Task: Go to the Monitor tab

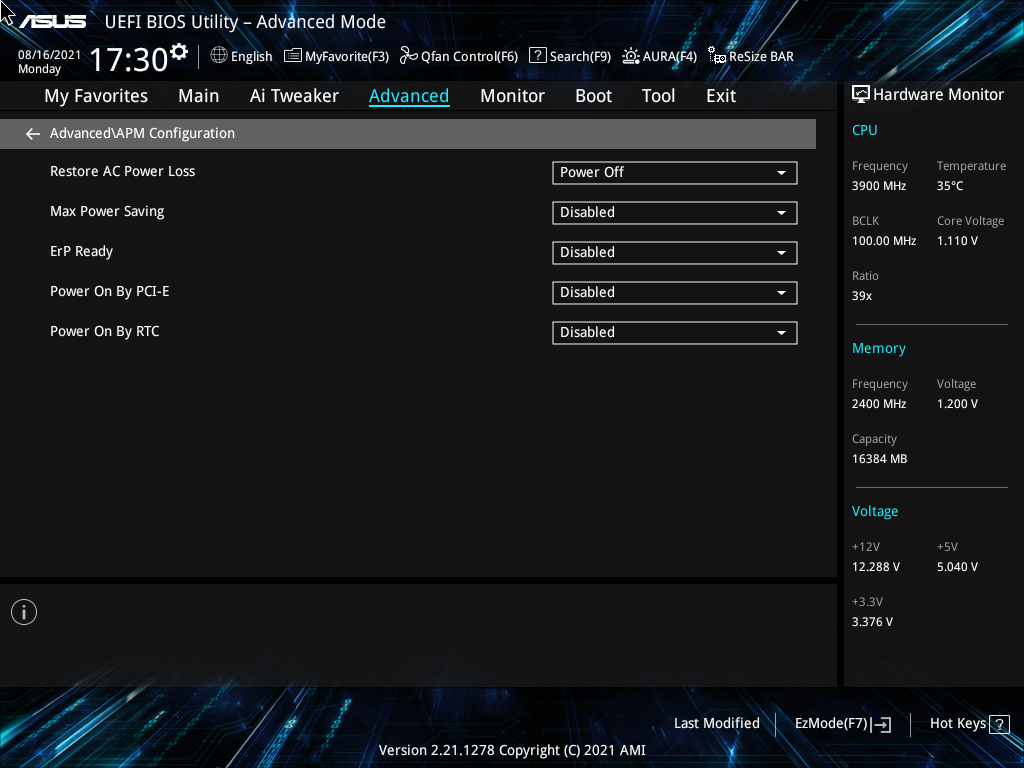Action: (x=513, y=96)
